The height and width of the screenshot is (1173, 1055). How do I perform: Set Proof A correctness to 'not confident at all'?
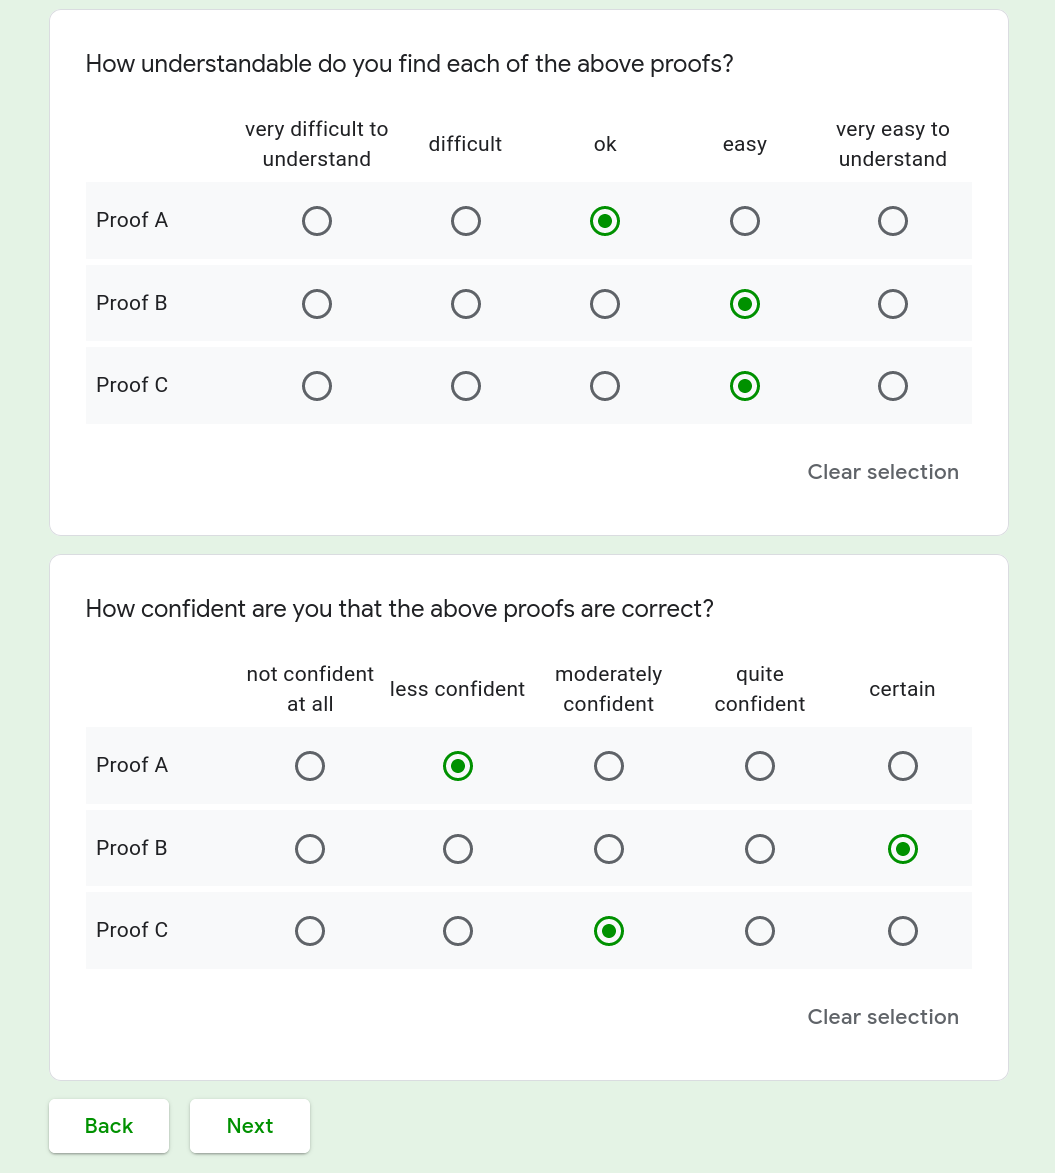[310, 766]
